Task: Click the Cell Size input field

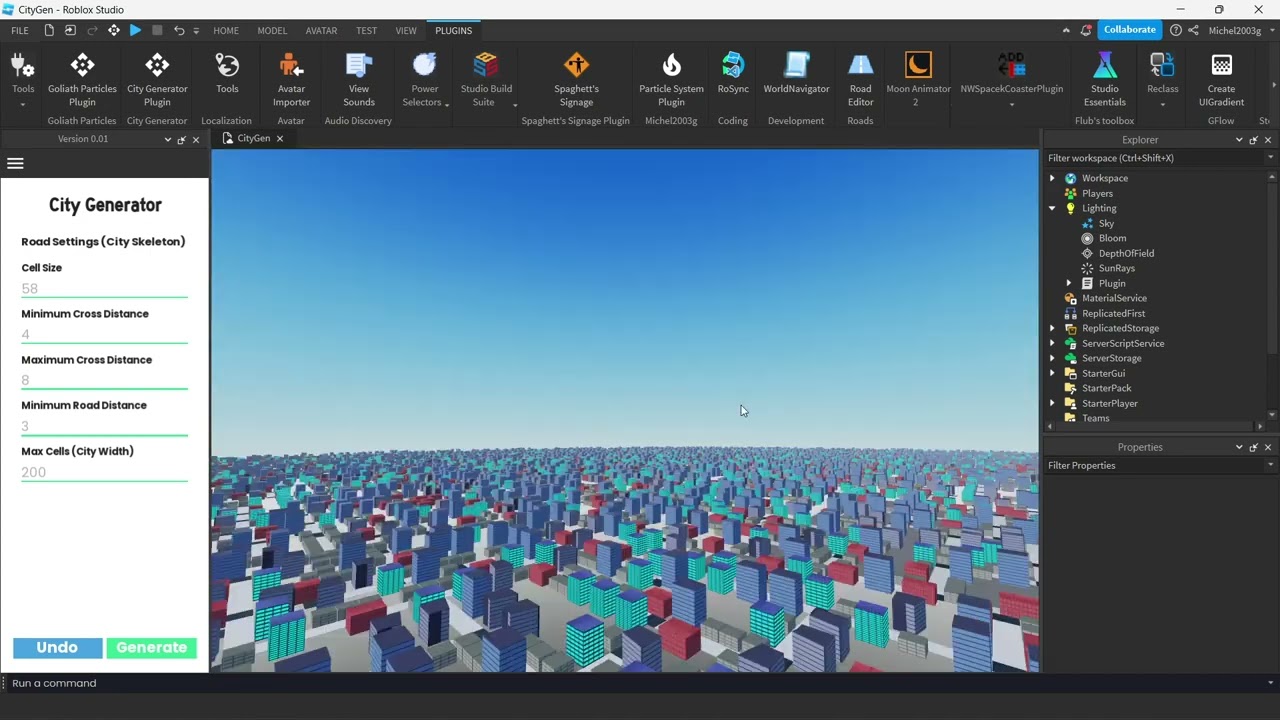Action: pyautogui.click(x=104, y=289)
